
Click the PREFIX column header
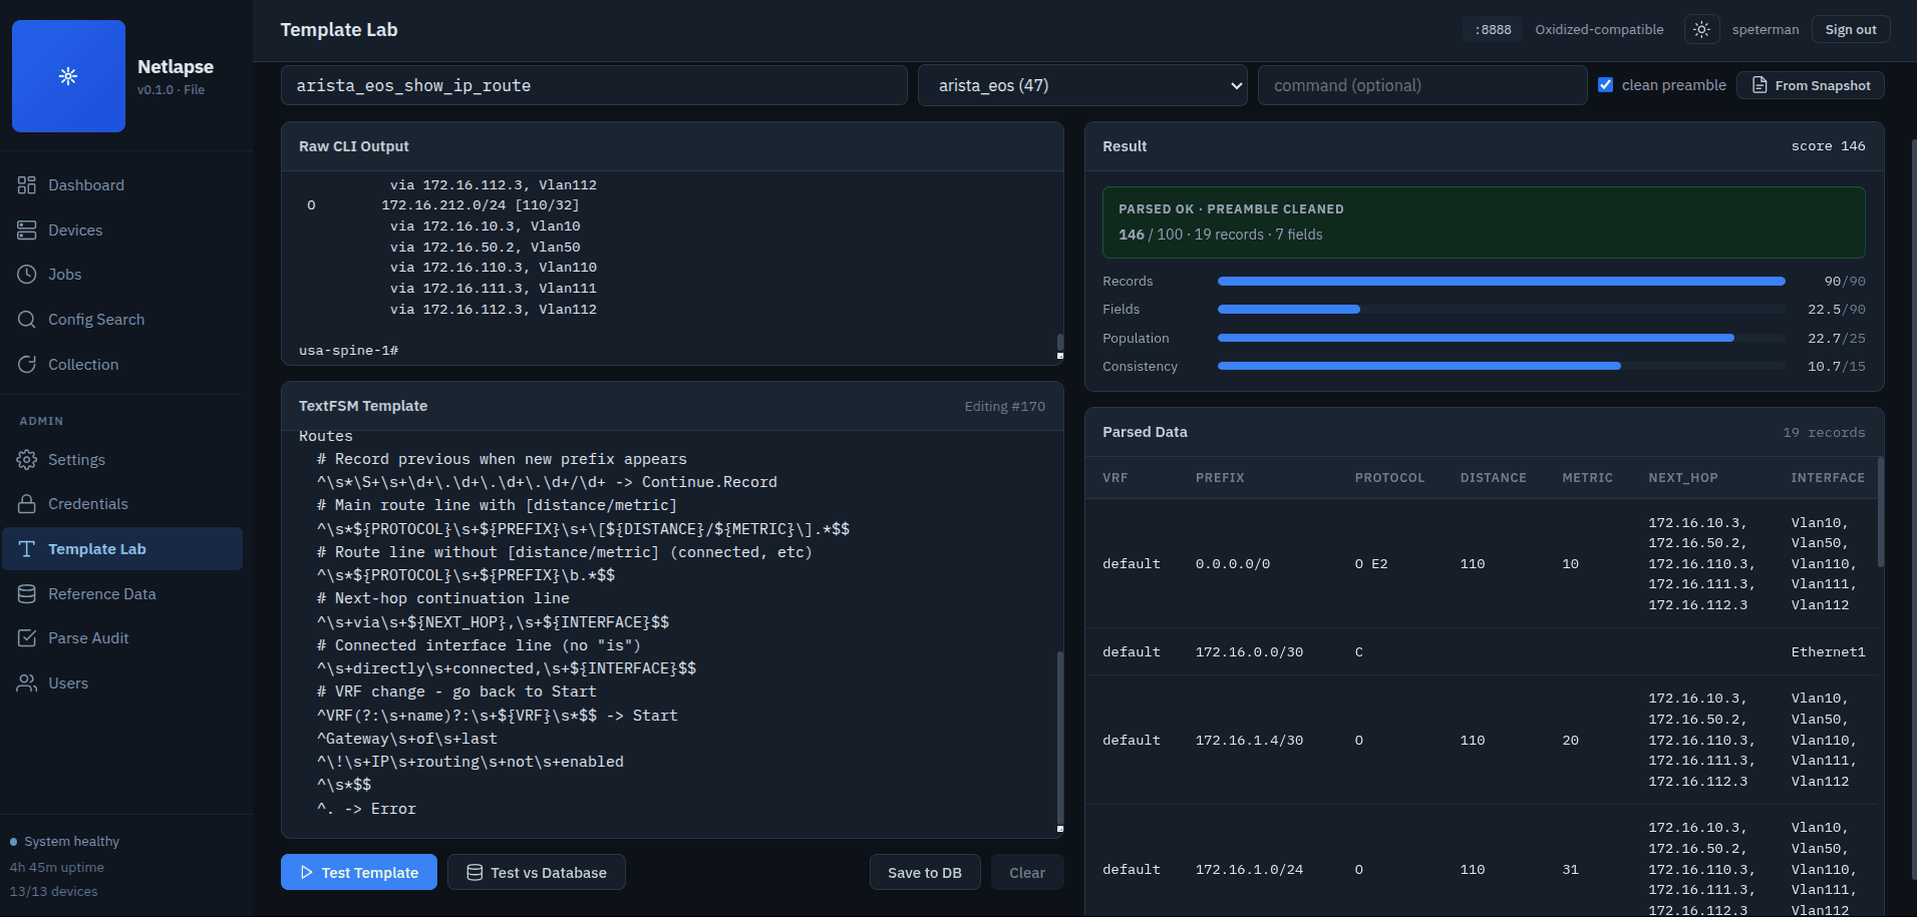[x=1219, y=478]
